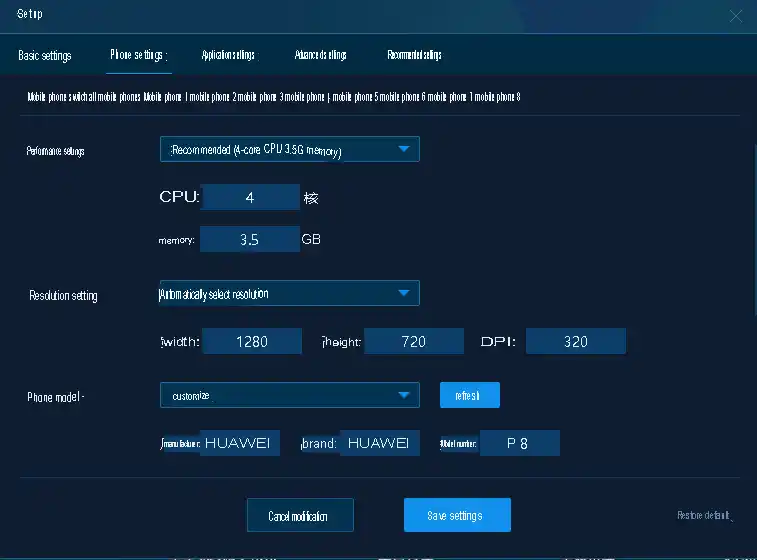Select the Recommended settings tab
The height and width of the screenshot is (560, 757).
(x=414, y=55)
